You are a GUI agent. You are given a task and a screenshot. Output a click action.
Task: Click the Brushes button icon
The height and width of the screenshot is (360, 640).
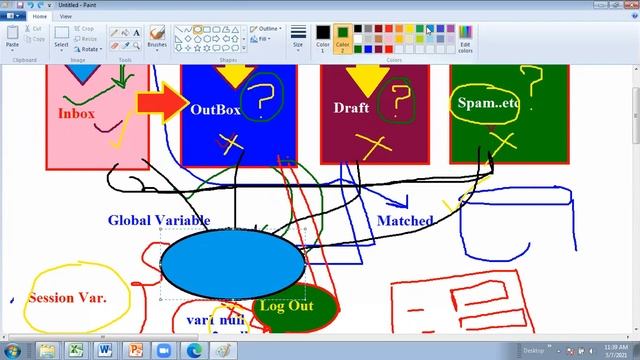click(157, 33)
